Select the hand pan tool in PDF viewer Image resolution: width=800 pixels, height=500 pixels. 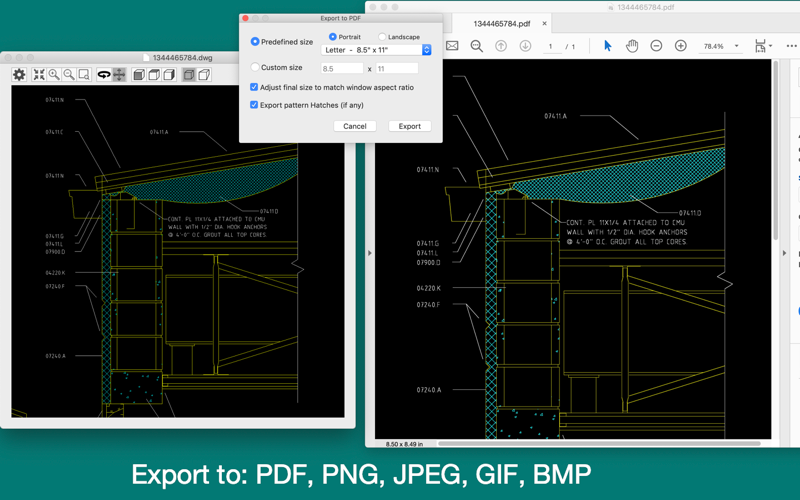pos(632,46)
